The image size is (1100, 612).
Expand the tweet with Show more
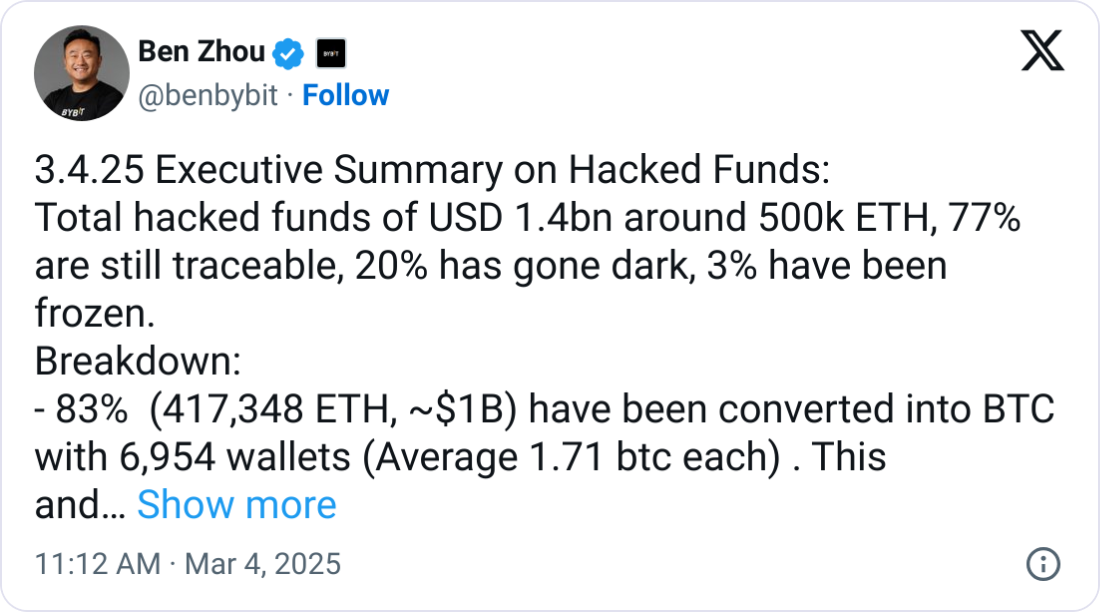click(236, 505)
